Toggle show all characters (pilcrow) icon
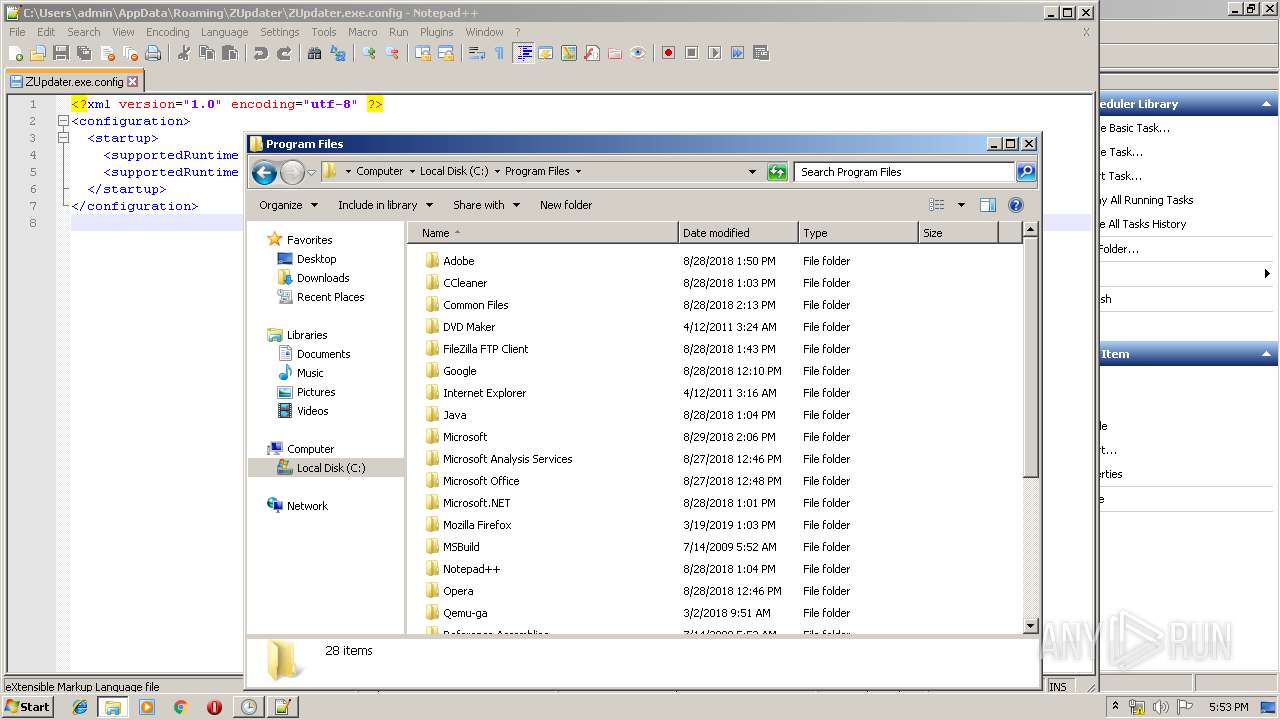Viewport: 1280px width, 720px height. pyautogui.click(x=499, y=53)
